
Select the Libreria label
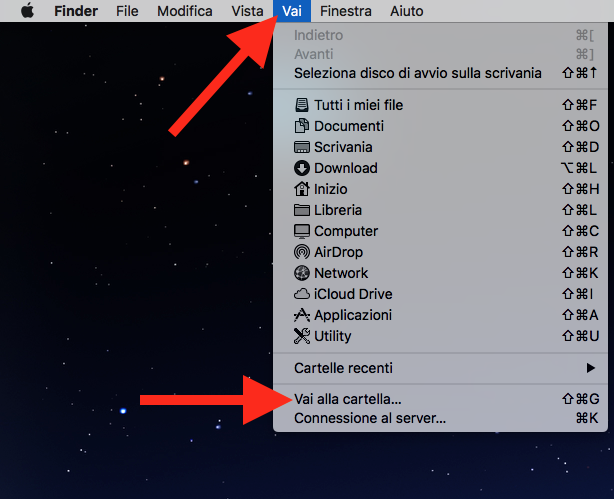click(338, 210)
